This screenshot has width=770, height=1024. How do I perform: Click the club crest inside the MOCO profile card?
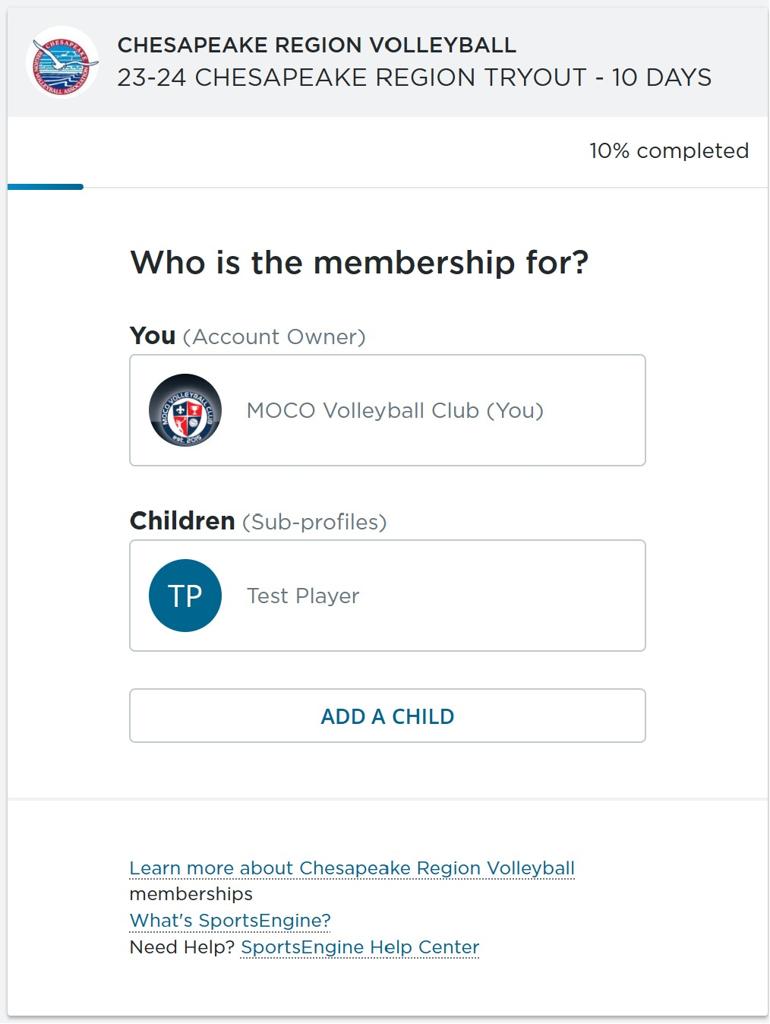(184, 410)
